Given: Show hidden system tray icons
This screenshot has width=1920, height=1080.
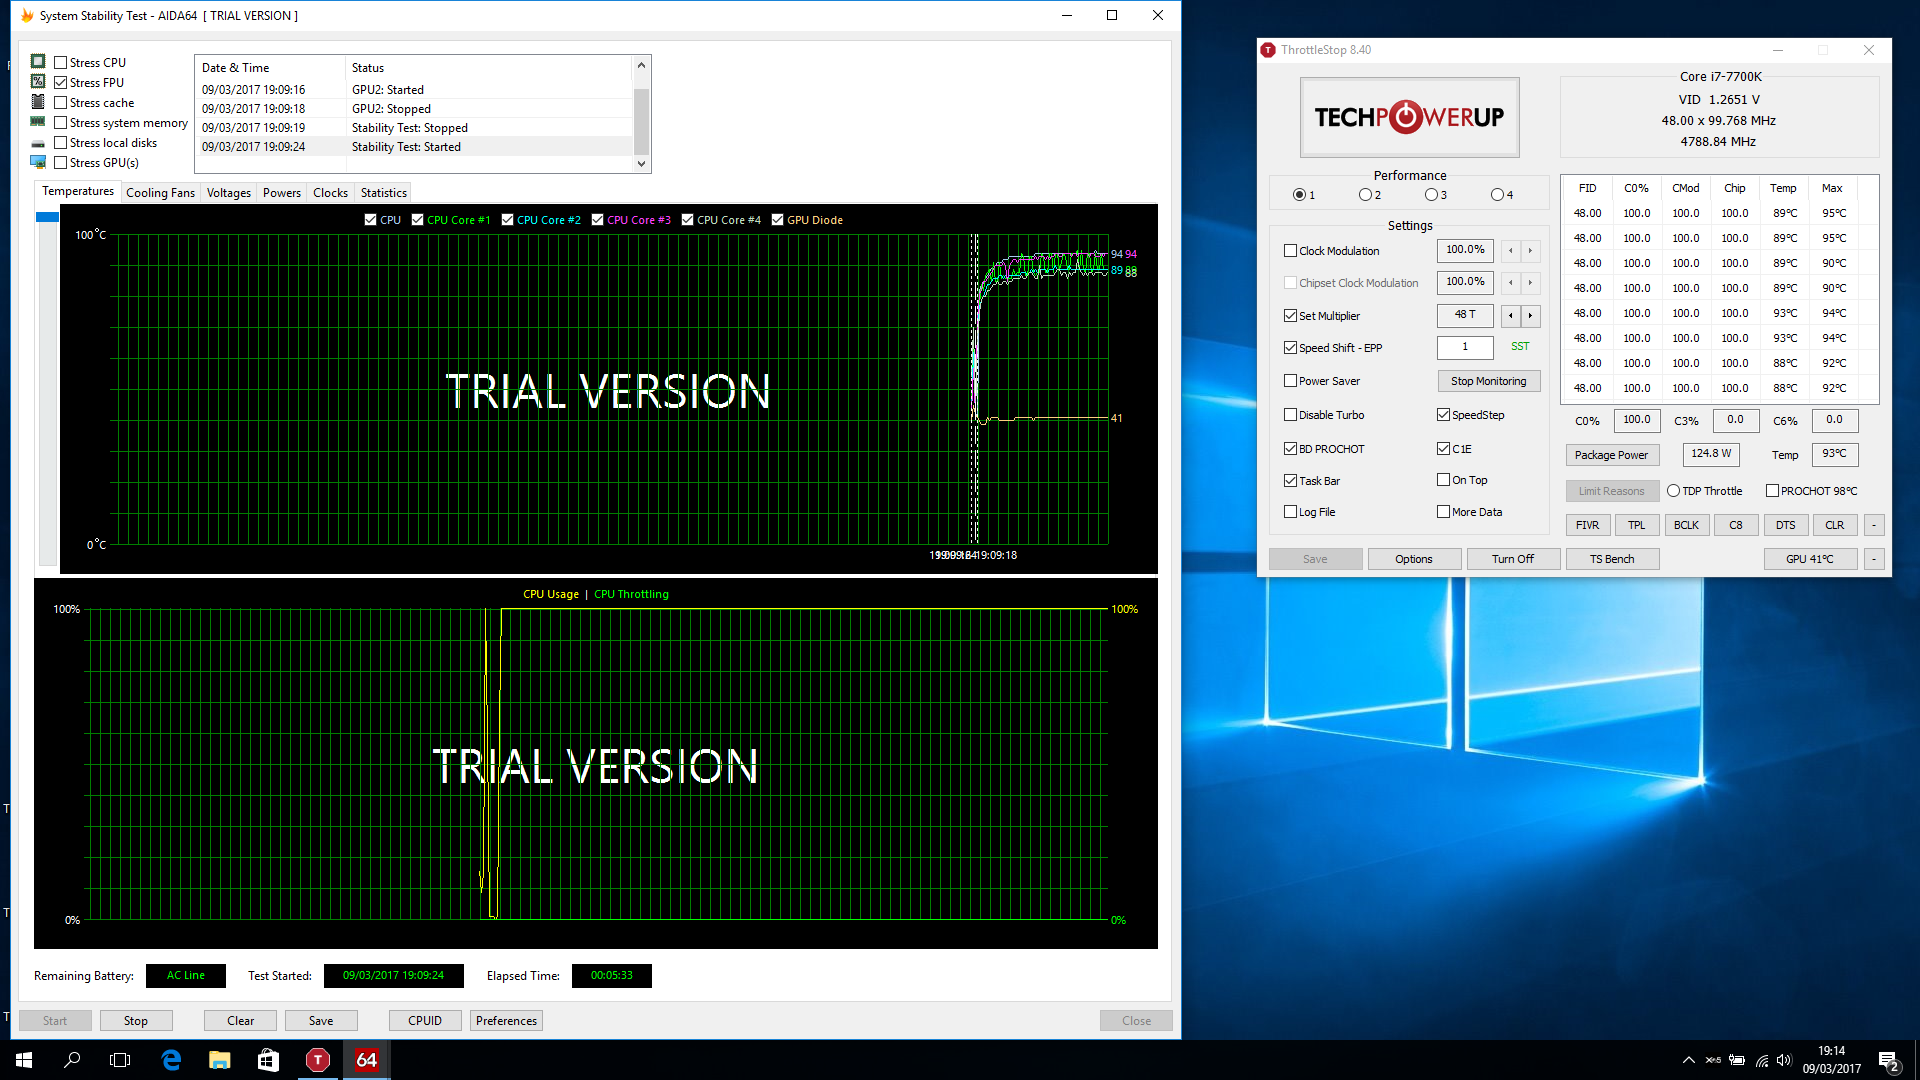Looking at the screenshot, I should [x=1688, y=1060].
